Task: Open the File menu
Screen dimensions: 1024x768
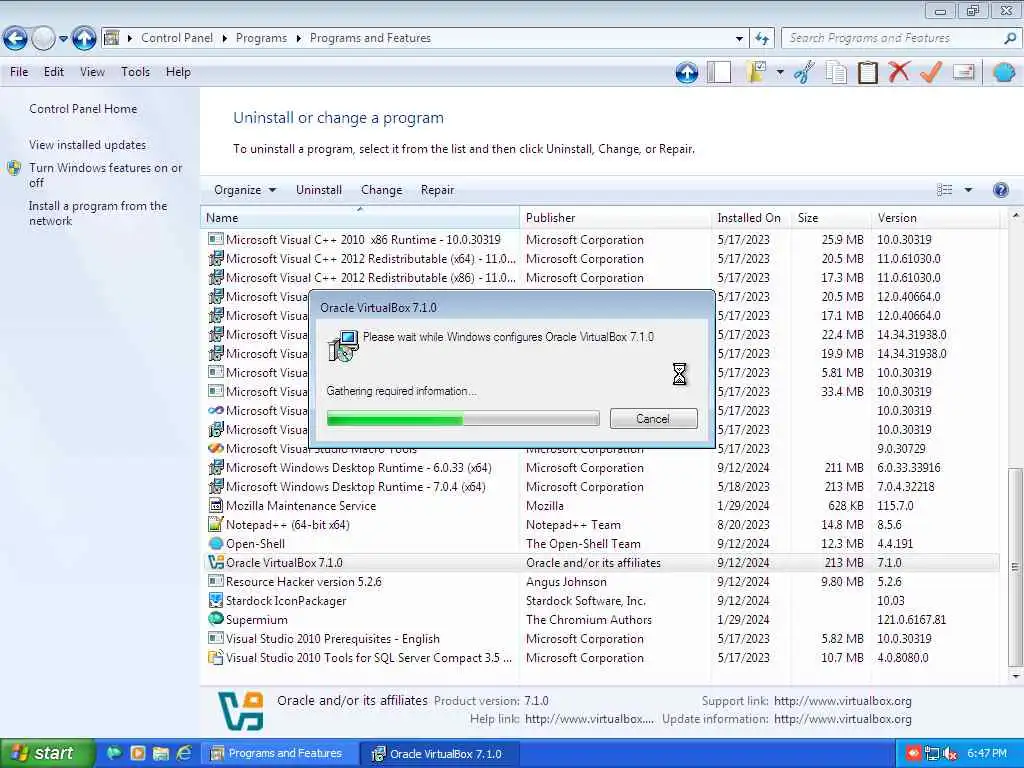Action: pos(19,72)
